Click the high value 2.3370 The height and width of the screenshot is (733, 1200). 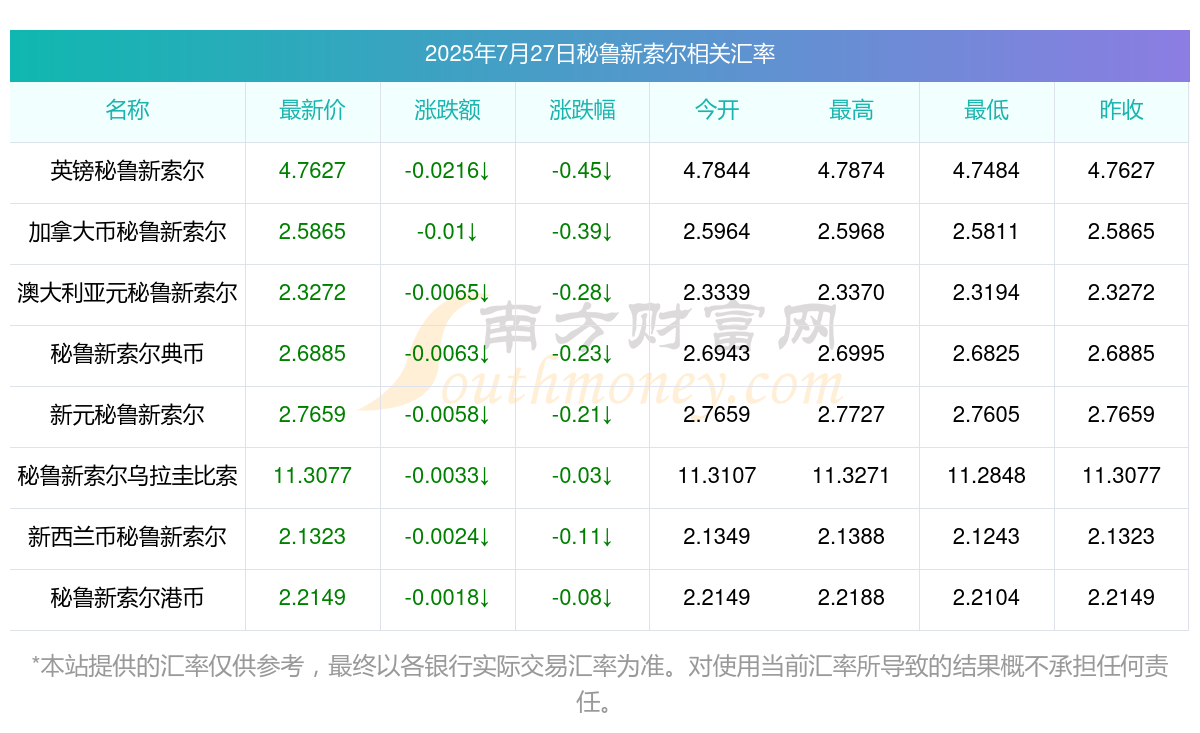click(851, 293)
